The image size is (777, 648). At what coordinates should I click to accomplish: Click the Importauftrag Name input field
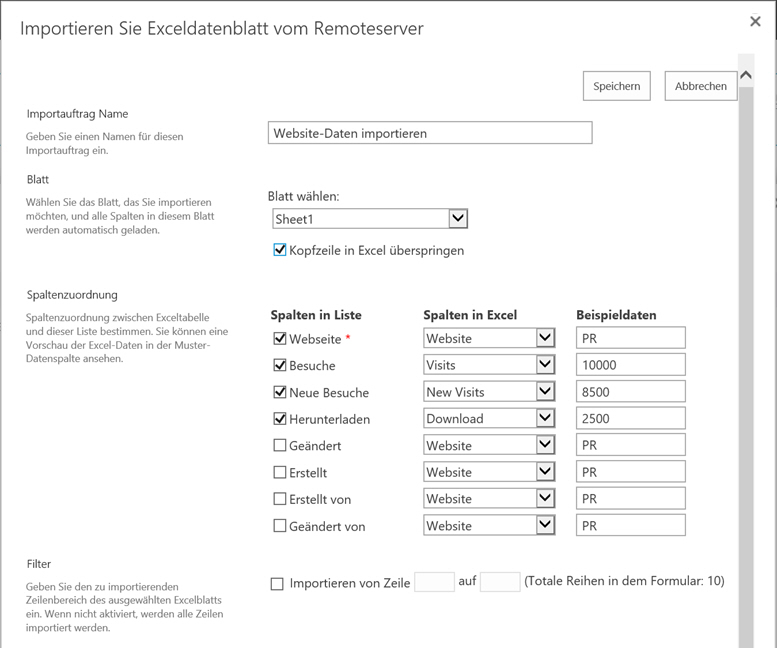430,133
